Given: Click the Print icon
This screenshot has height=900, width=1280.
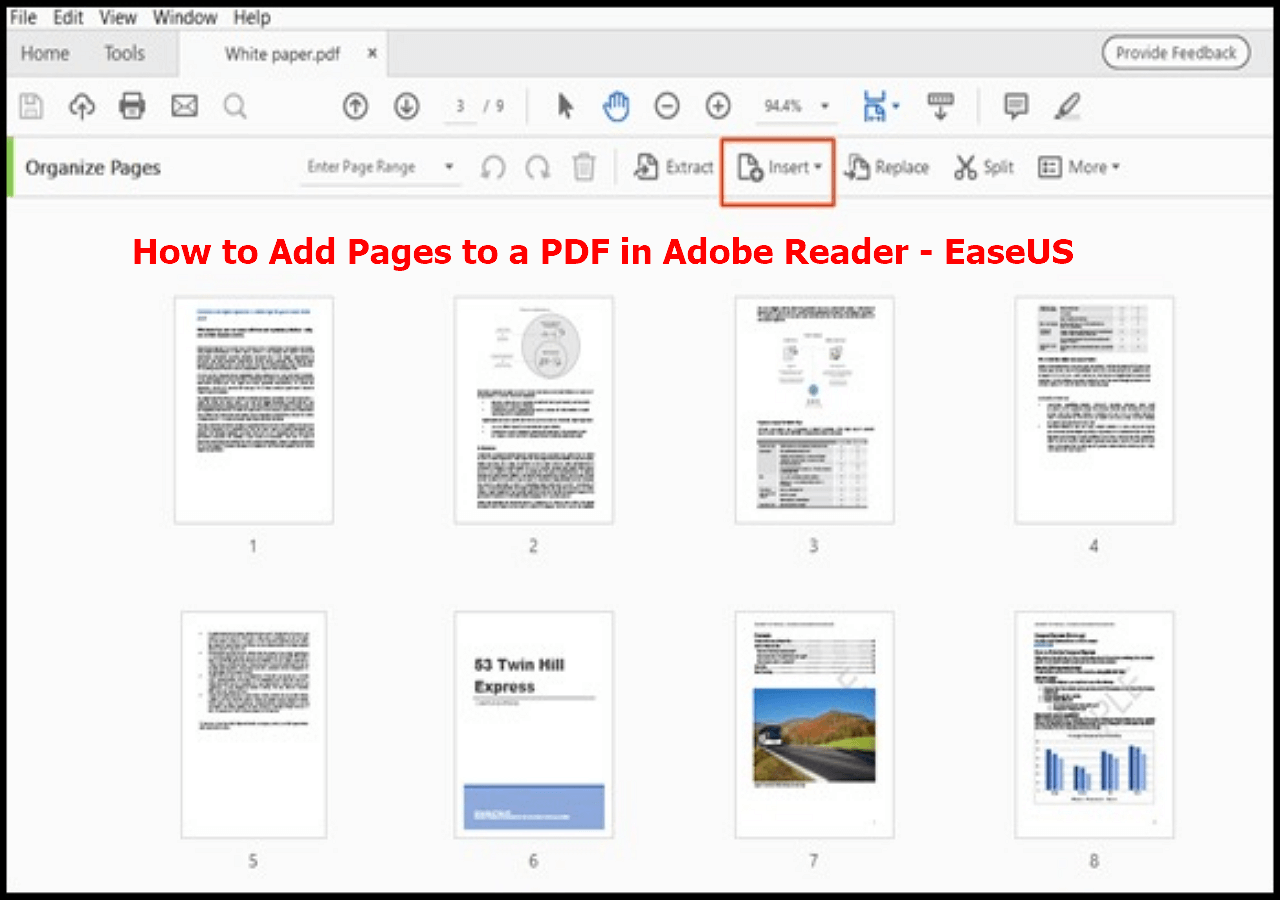Looking at the screenshot, I should coord(133,106).
